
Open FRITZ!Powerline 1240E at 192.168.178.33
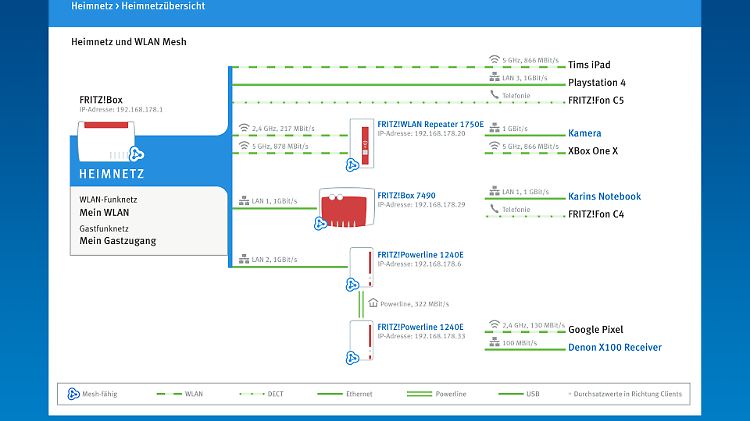[420, 327]
